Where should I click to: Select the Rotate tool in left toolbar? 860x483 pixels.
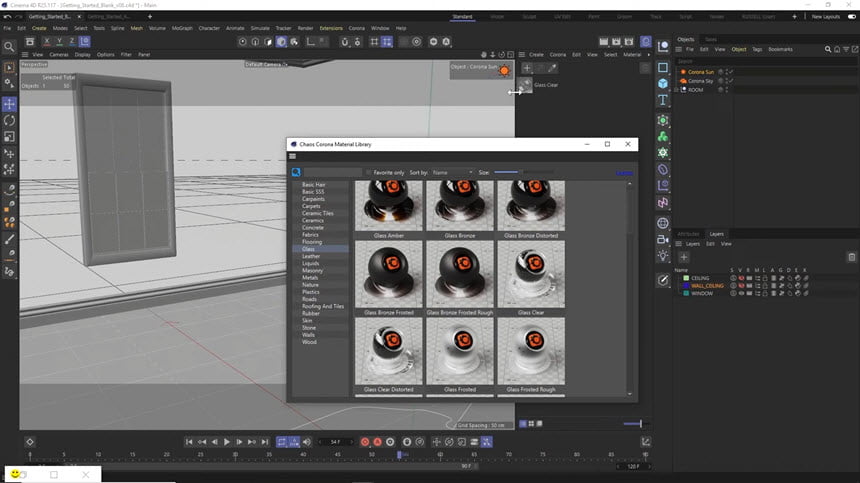9,121
